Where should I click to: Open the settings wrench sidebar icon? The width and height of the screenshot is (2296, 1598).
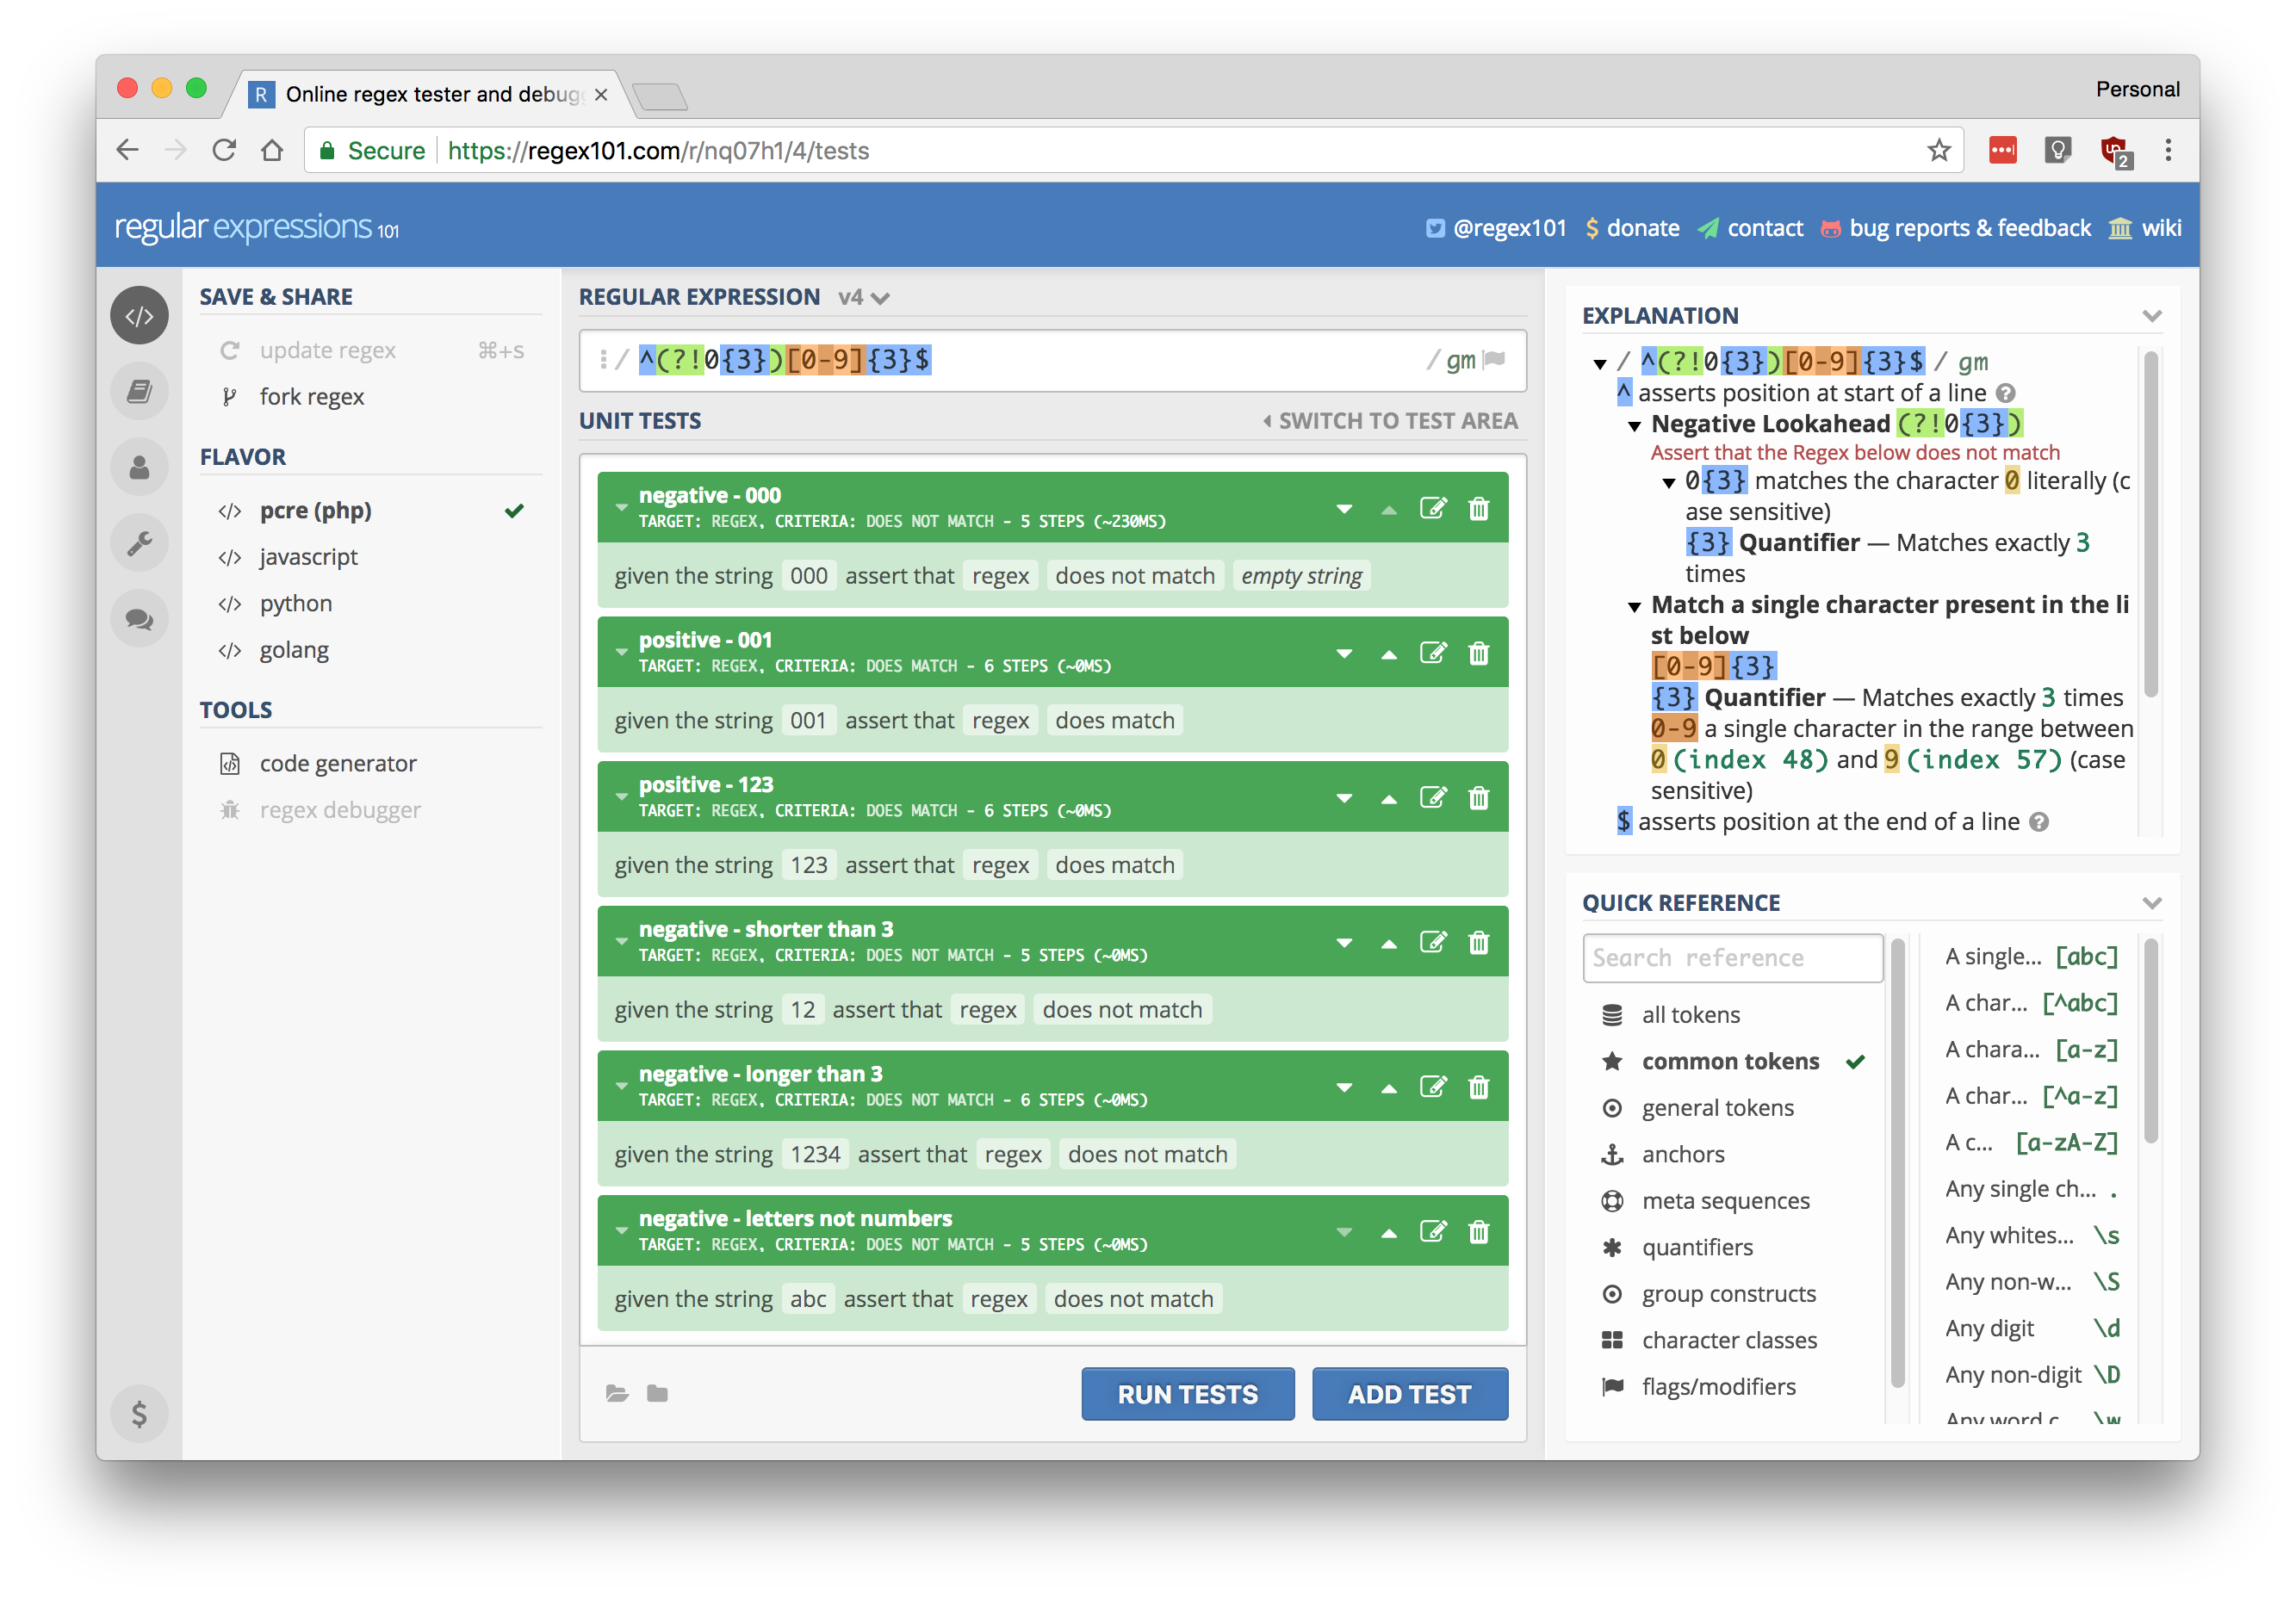pos(139,543)
